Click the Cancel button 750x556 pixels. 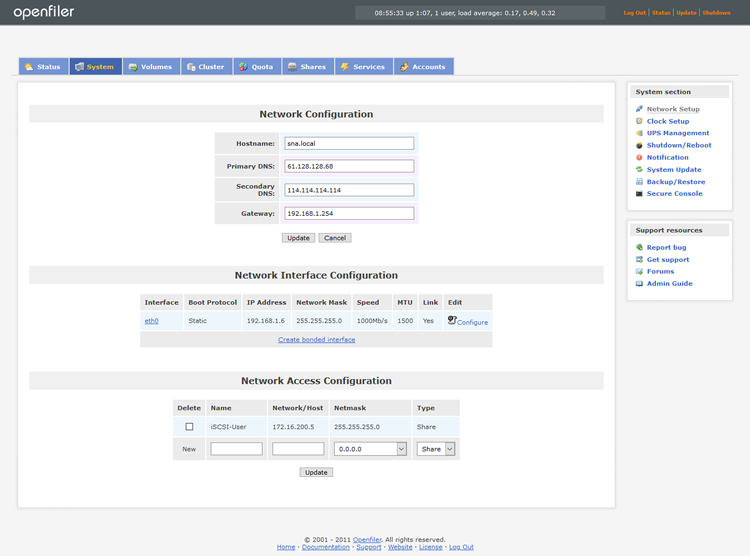pyautogui.click(x=335, y=238)
